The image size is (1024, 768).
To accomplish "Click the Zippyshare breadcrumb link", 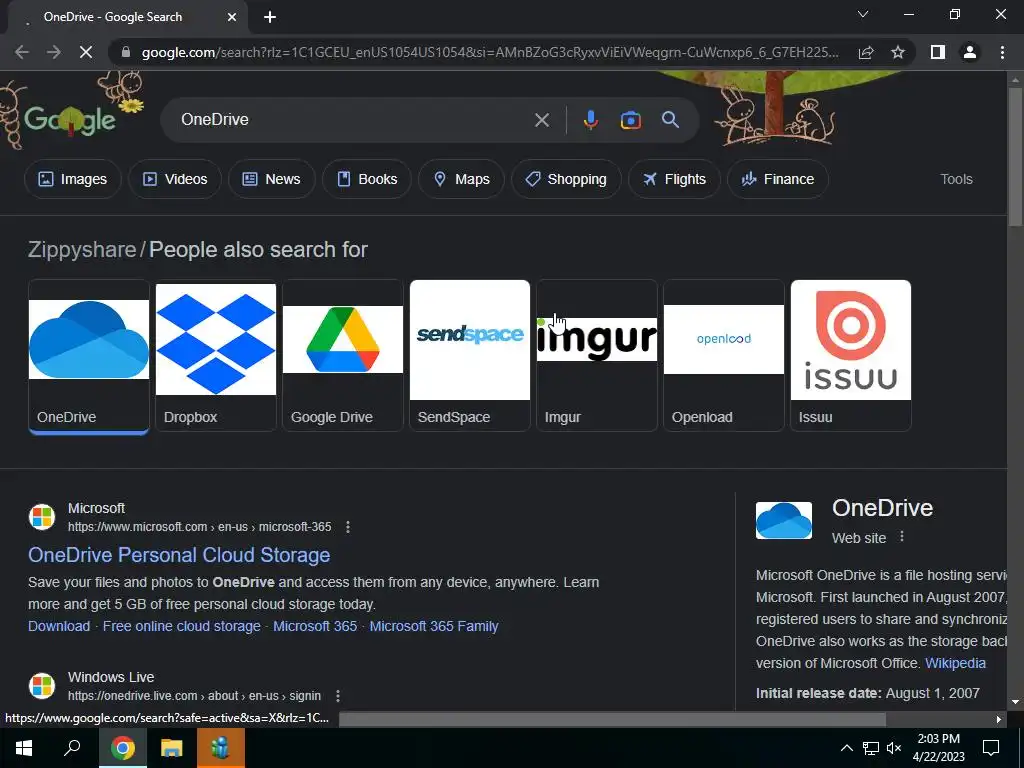I will coord(82,249).
